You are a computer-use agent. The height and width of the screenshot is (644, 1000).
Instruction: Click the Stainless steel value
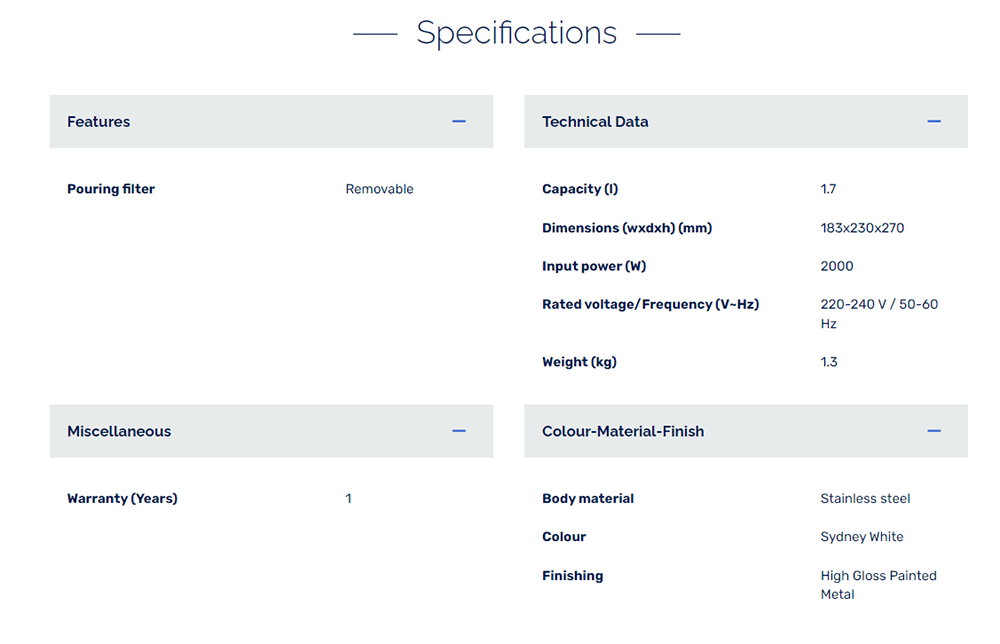point(865,499)
